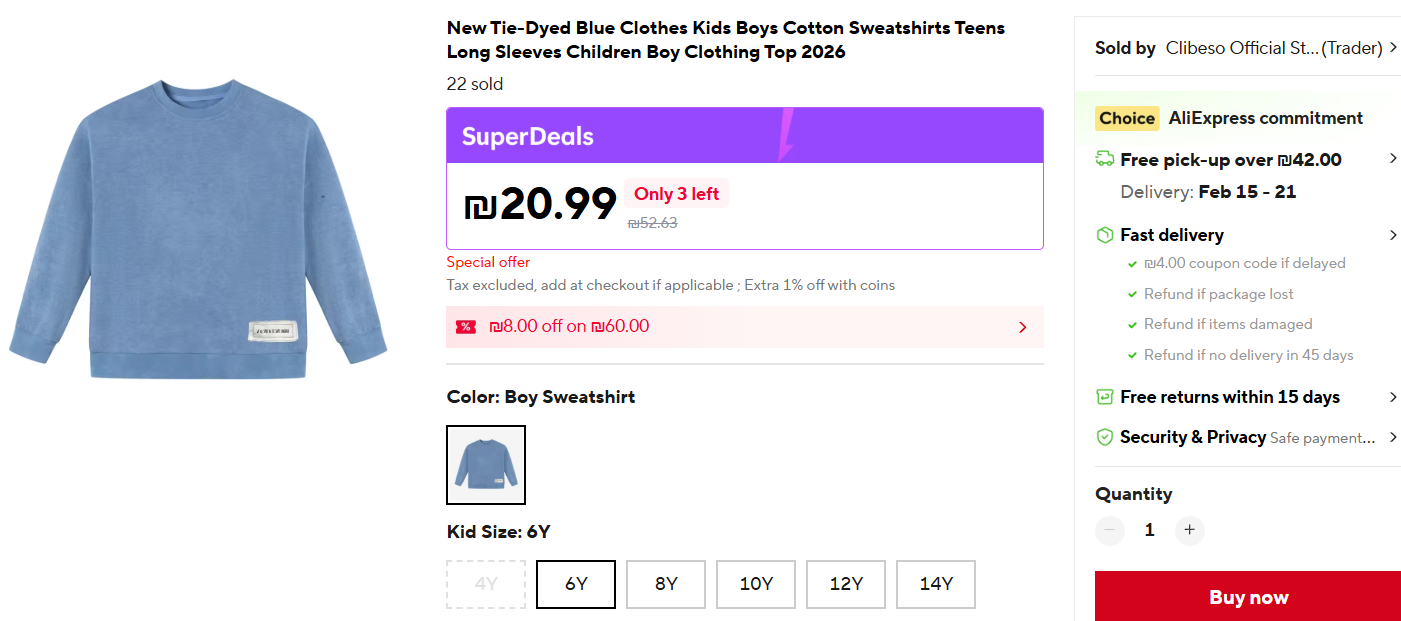Viewport: 1401px width, 621px height.
Task: Increase quantity with the plus button
Action: pos(1189,530)
